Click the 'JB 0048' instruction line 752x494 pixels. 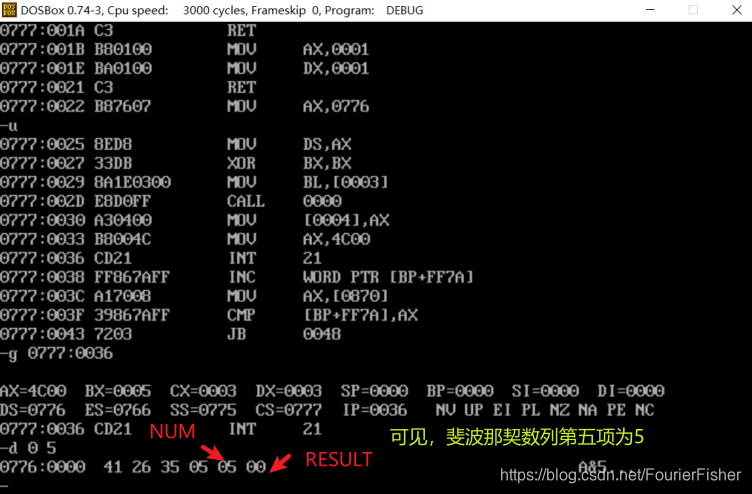pyautogui.click(x=171, y=334)
